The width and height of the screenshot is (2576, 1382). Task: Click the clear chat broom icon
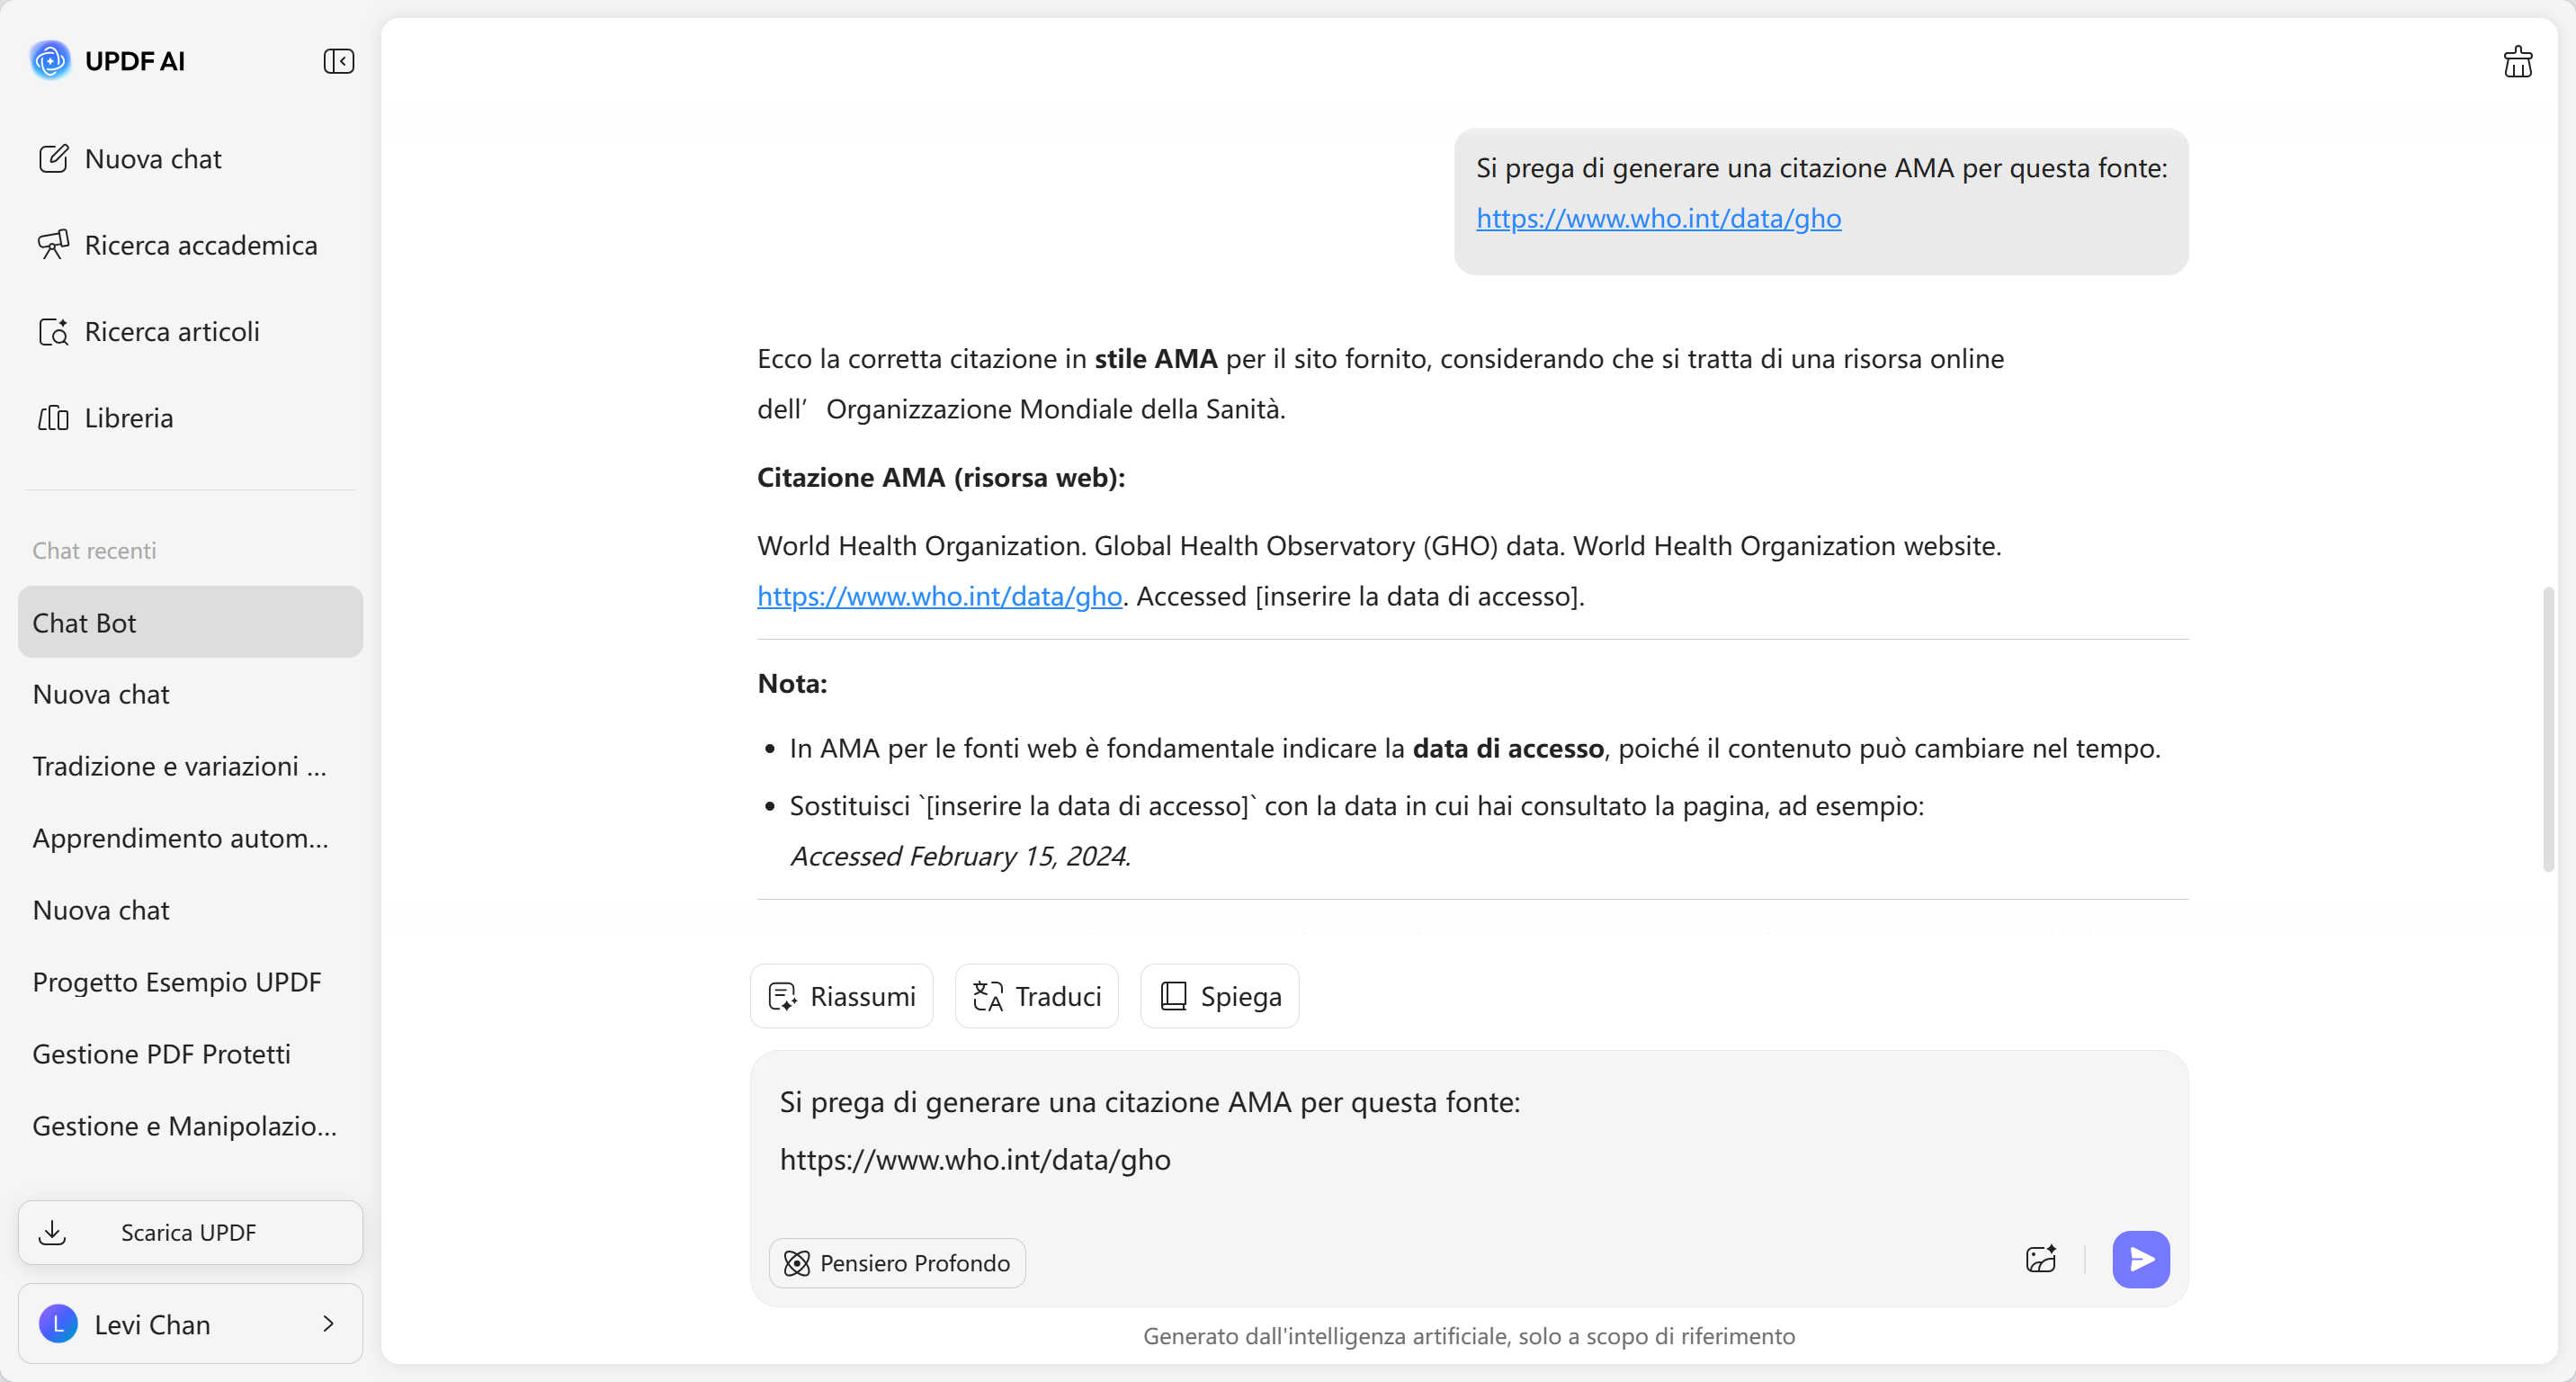[x=2517, y=62]
